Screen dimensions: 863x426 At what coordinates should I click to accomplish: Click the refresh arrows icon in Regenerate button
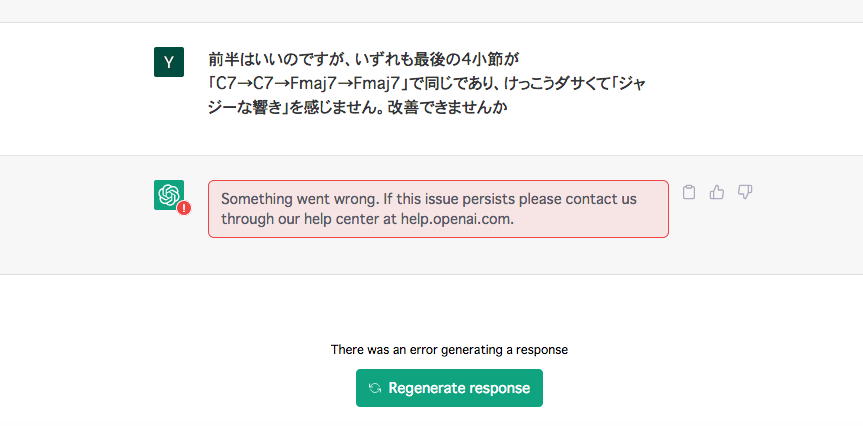click(375, 388)
